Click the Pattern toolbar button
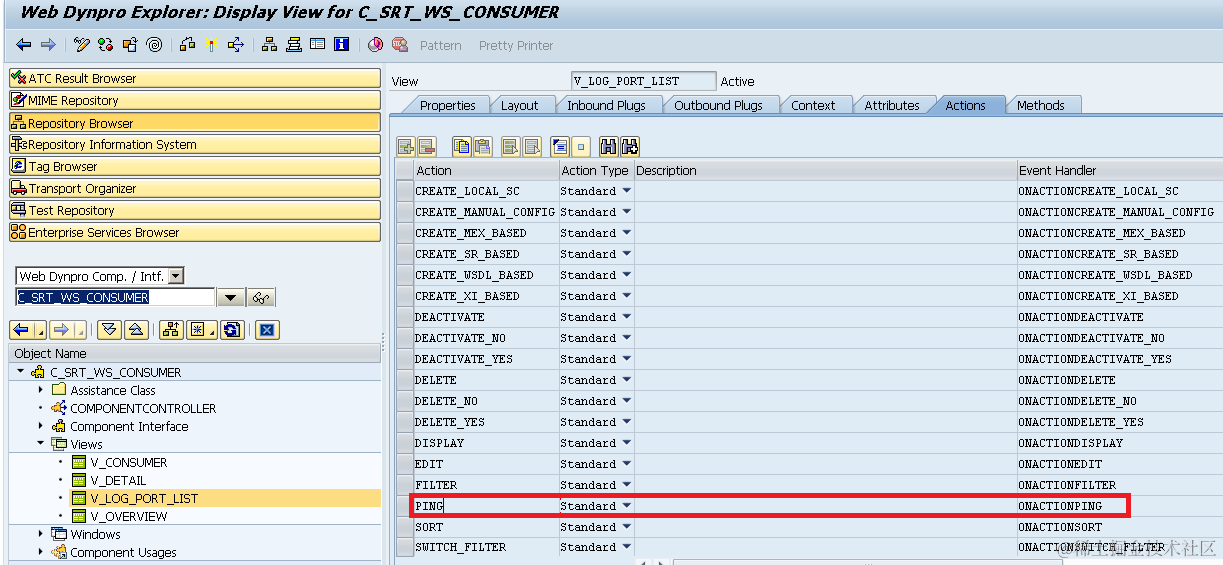Screen dimensions: 1223x565 (440, 45)
